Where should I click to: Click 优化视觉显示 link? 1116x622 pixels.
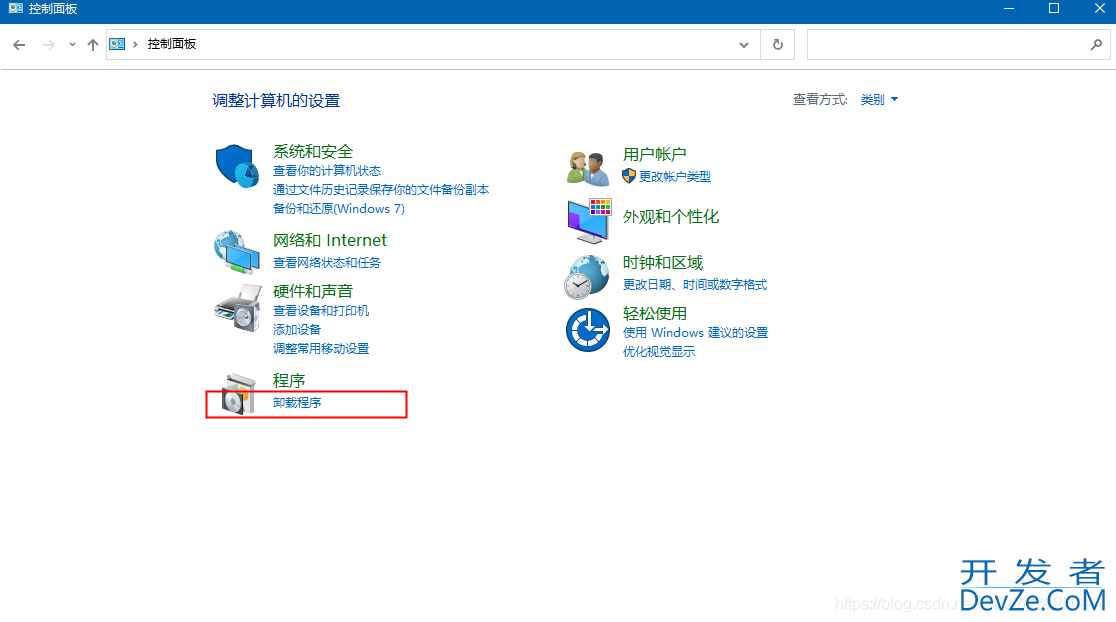pos(659,352)
